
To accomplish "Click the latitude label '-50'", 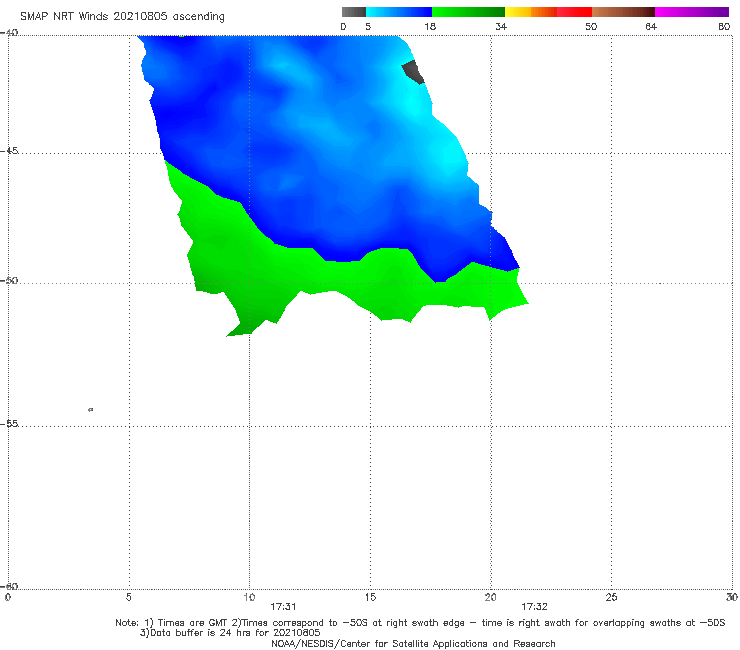I will 9,280.
